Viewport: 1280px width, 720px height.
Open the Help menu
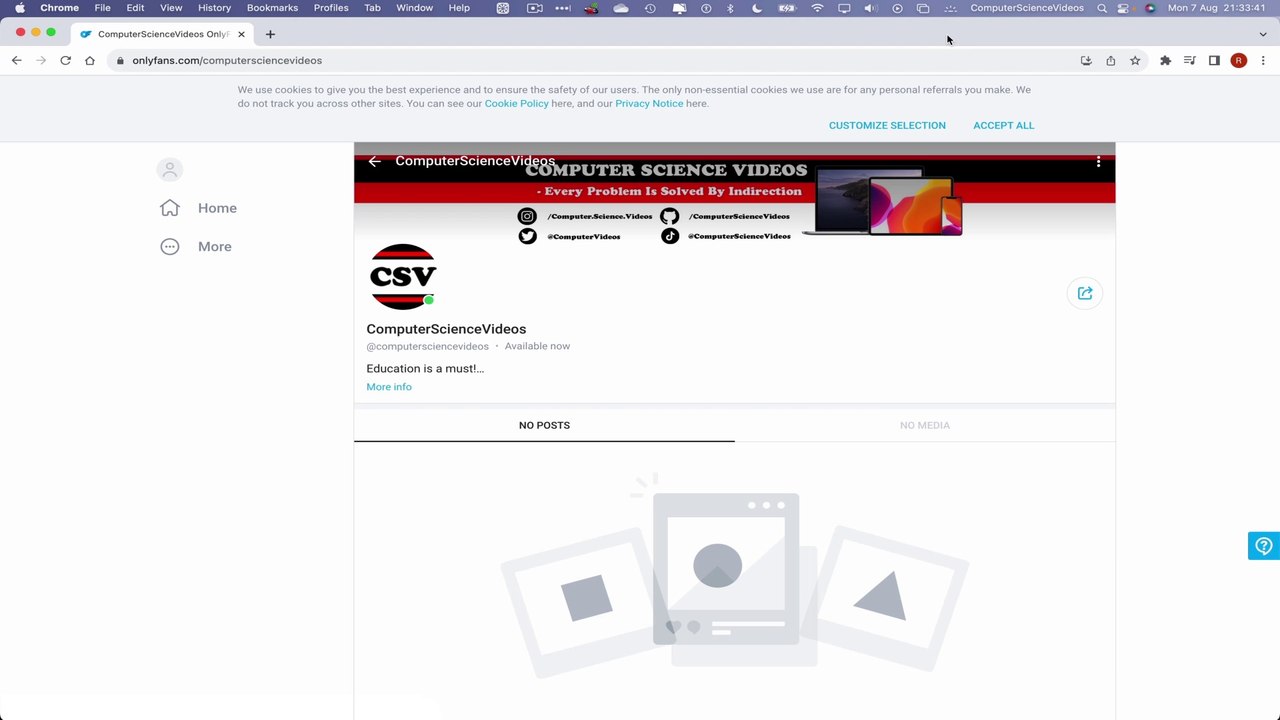coord(459,8)
